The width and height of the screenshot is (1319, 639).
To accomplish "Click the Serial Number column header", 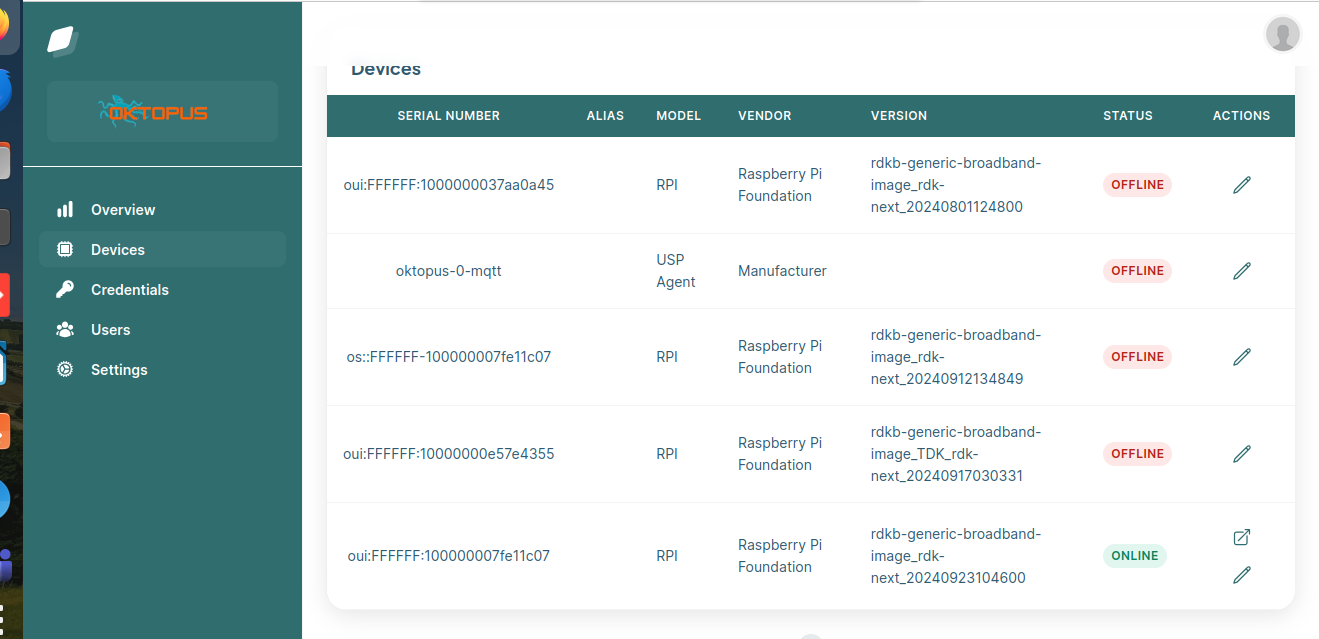I will 448,116.
